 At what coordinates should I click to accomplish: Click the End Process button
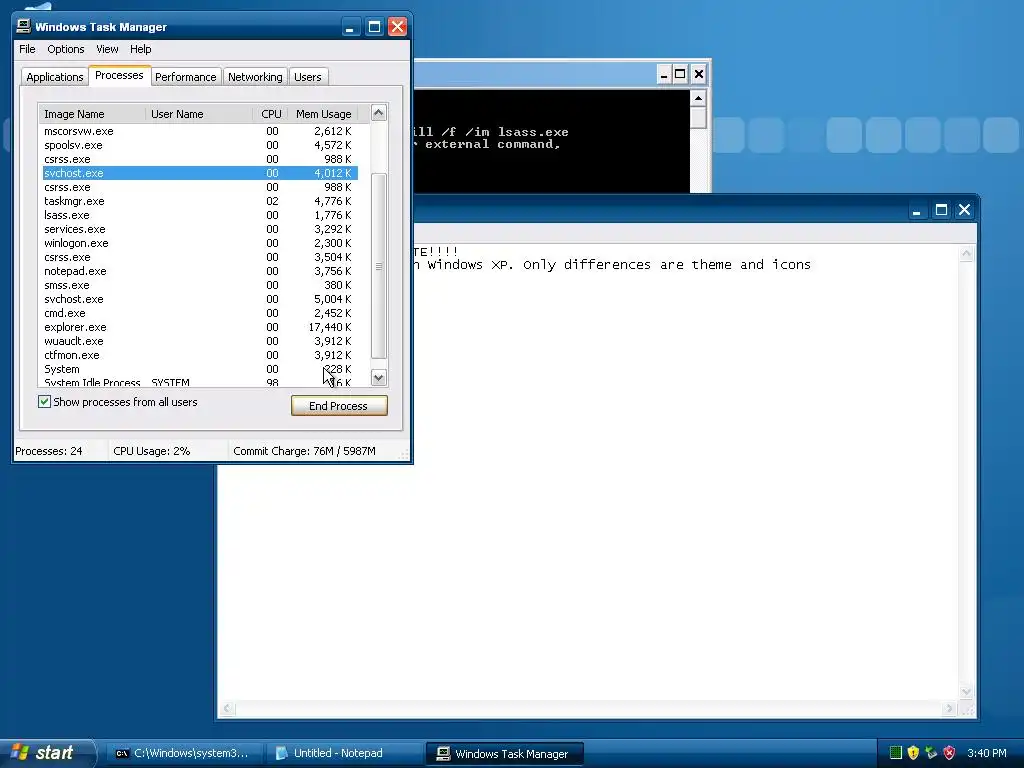coord(339,406)
